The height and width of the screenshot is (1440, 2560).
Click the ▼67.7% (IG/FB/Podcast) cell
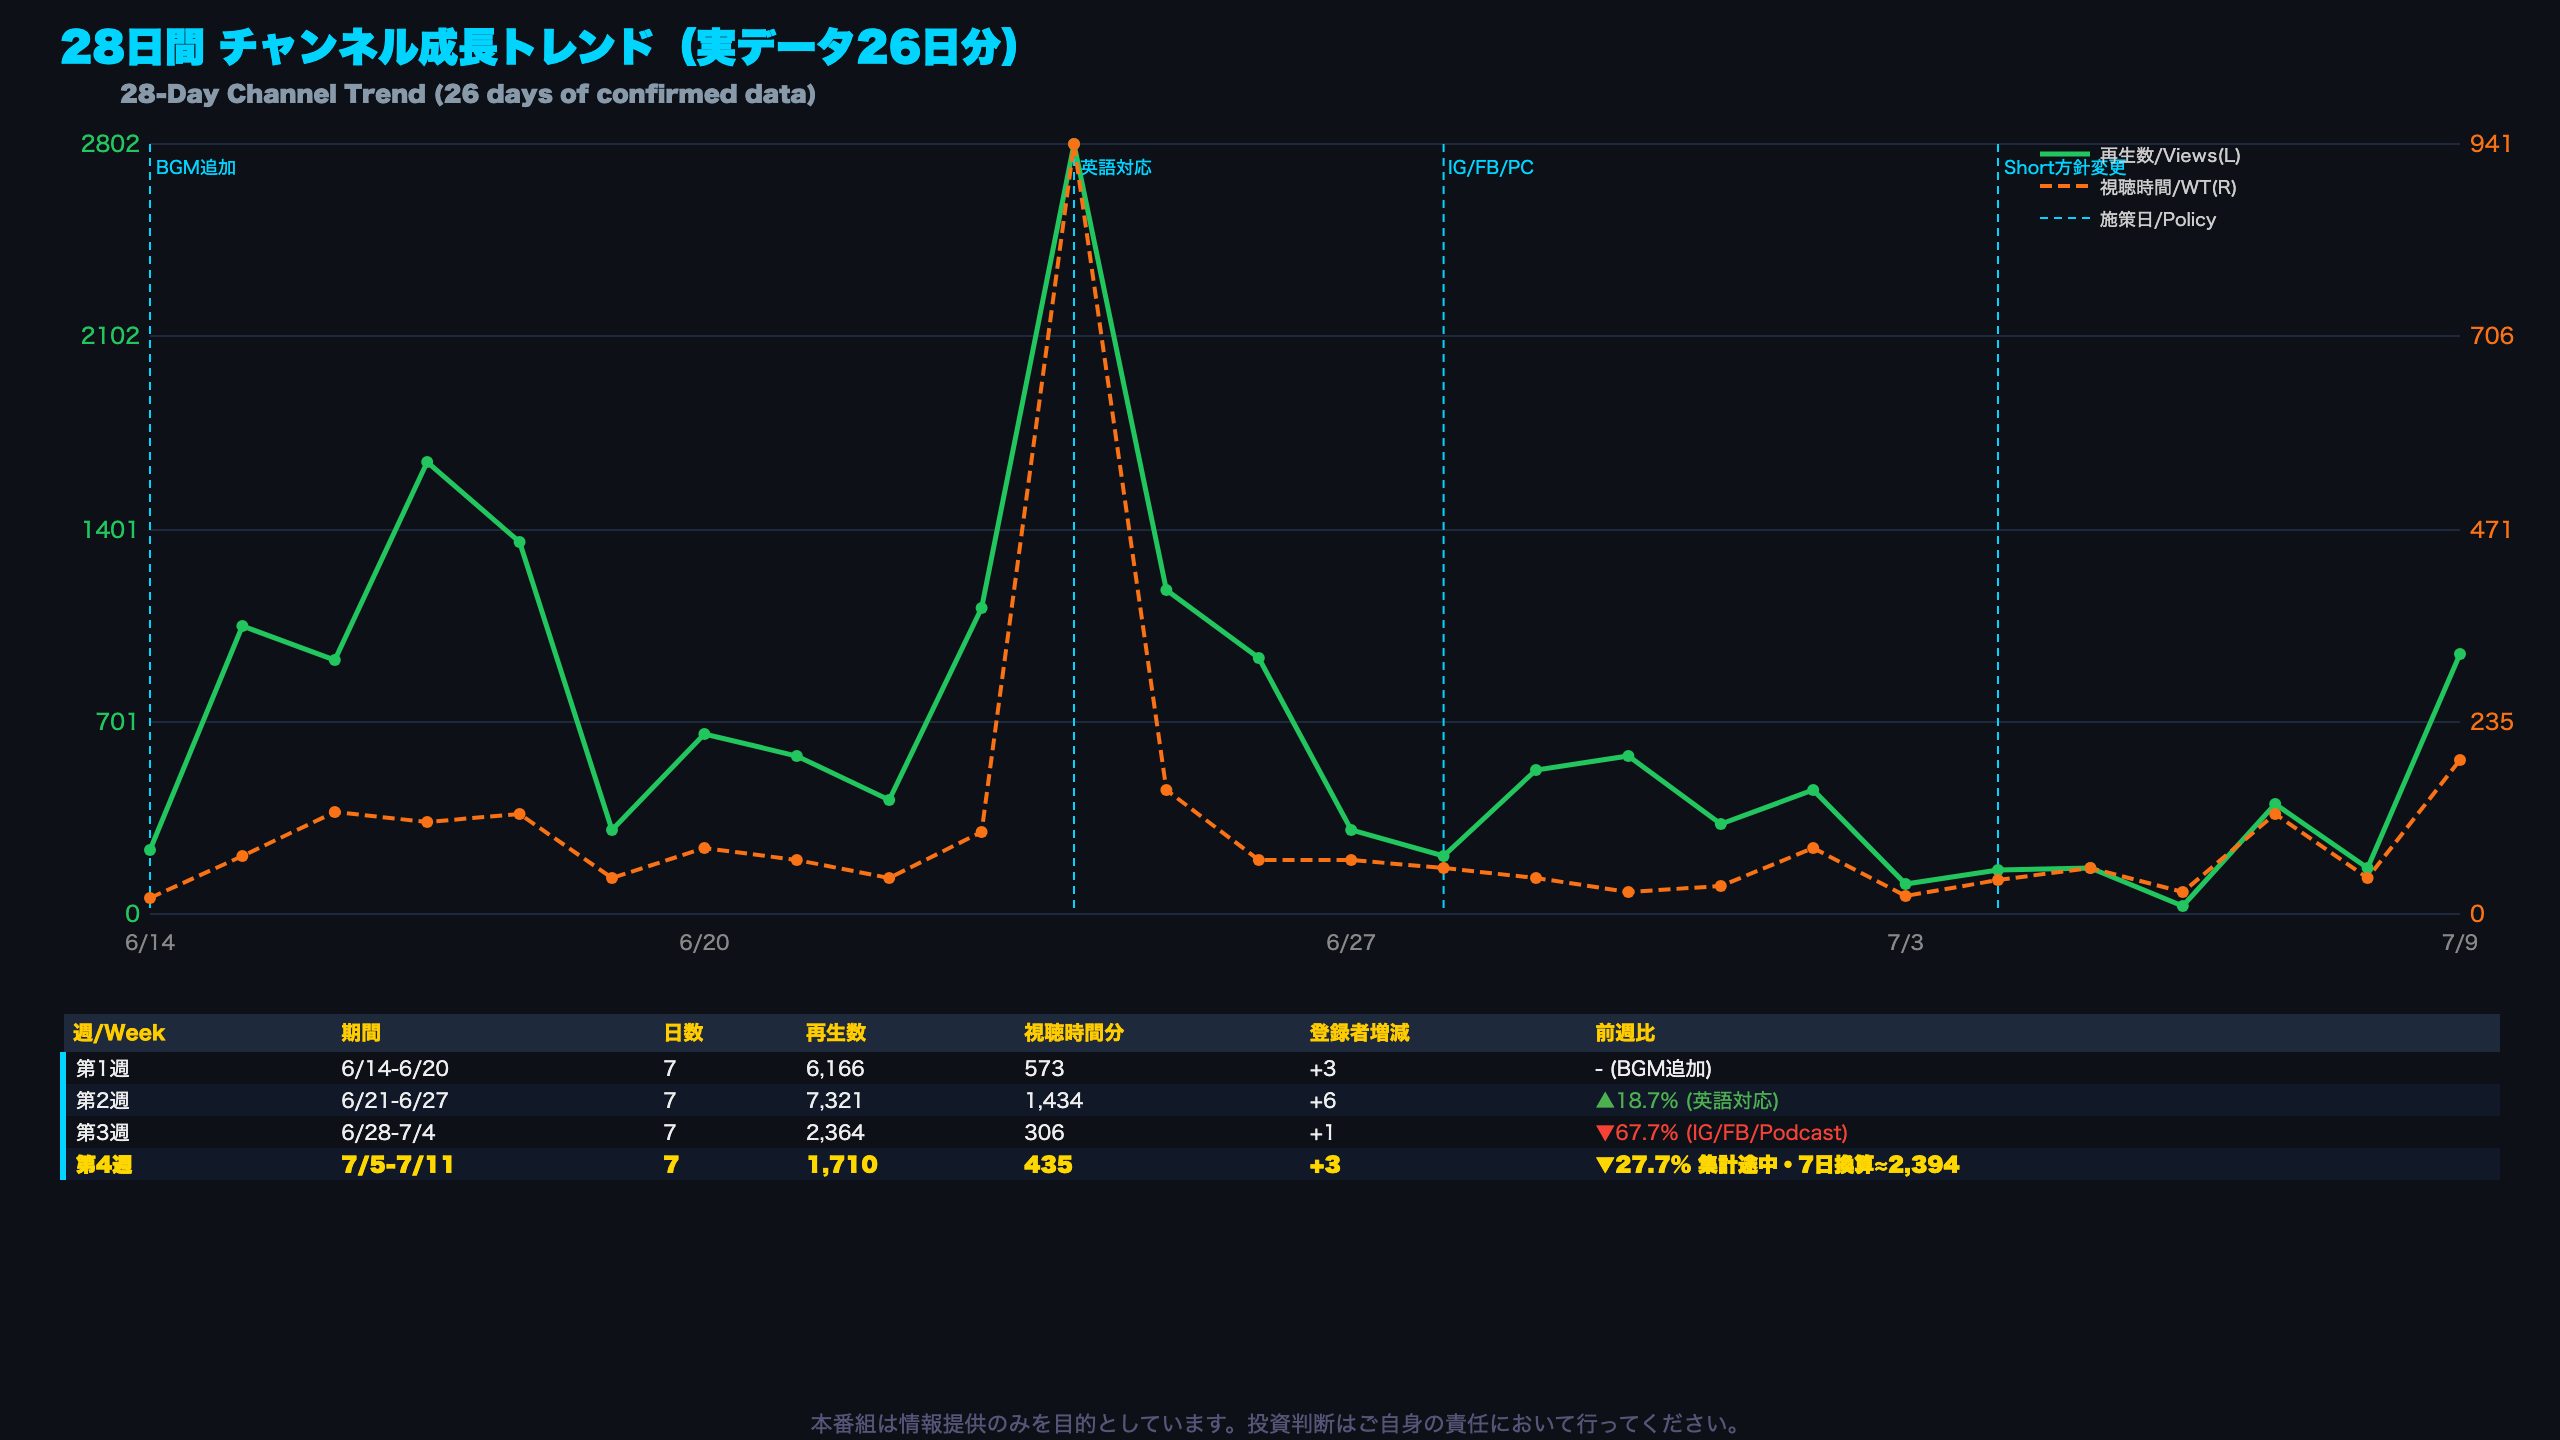(x=1721, y=1132)
